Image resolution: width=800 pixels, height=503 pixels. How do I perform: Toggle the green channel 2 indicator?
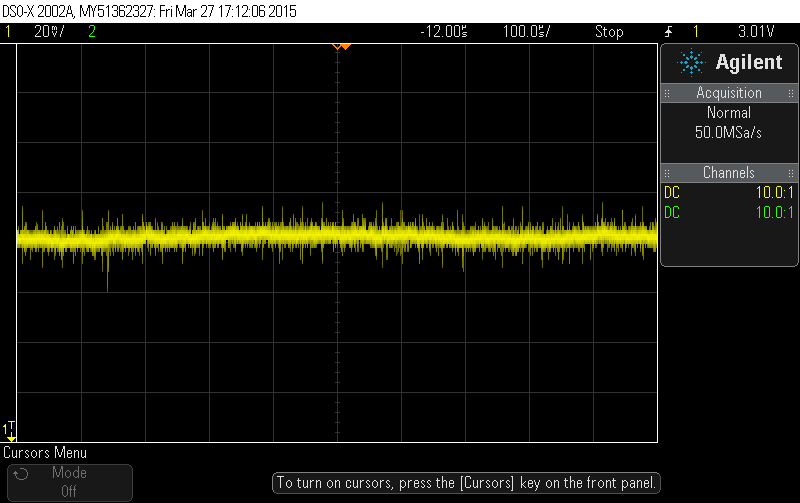click(x=92, y=32)
